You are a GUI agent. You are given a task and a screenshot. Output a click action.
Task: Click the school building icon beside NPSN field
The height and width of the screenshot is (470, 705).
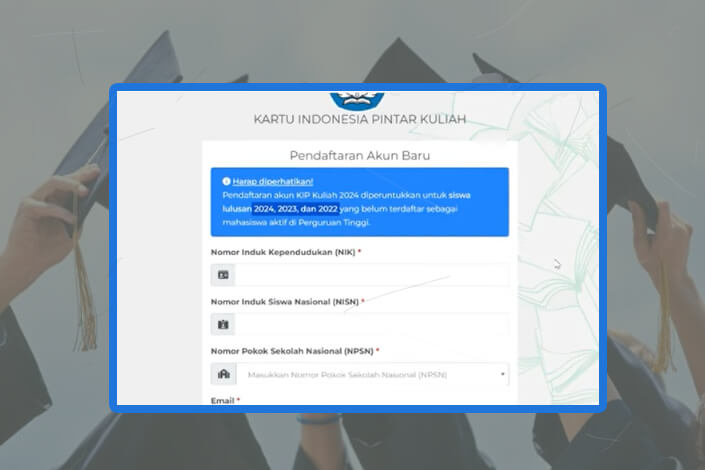[x=223, y=374]
